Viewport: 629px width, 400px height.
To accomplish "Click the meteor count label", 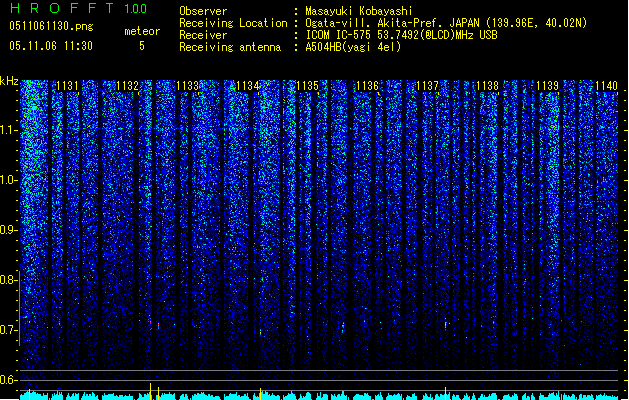I will click(x=142, y=31).
